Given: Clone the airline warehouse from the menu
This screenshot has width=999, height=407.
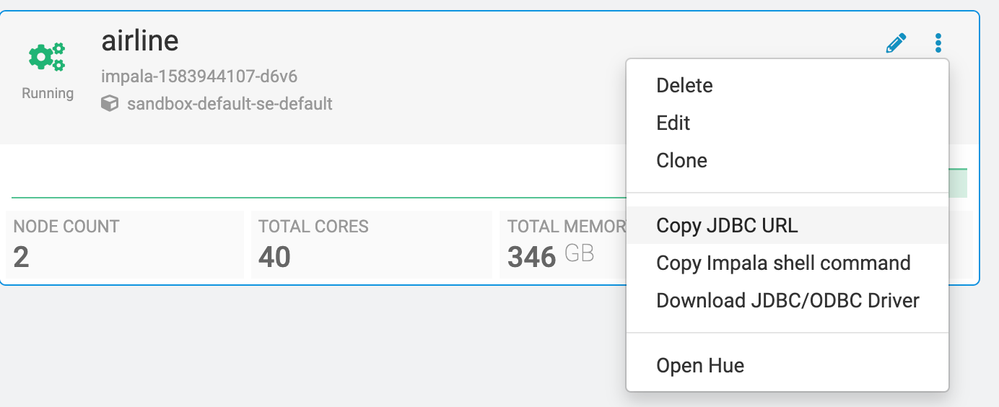Looking at the screenshot, I should [681, 160].
